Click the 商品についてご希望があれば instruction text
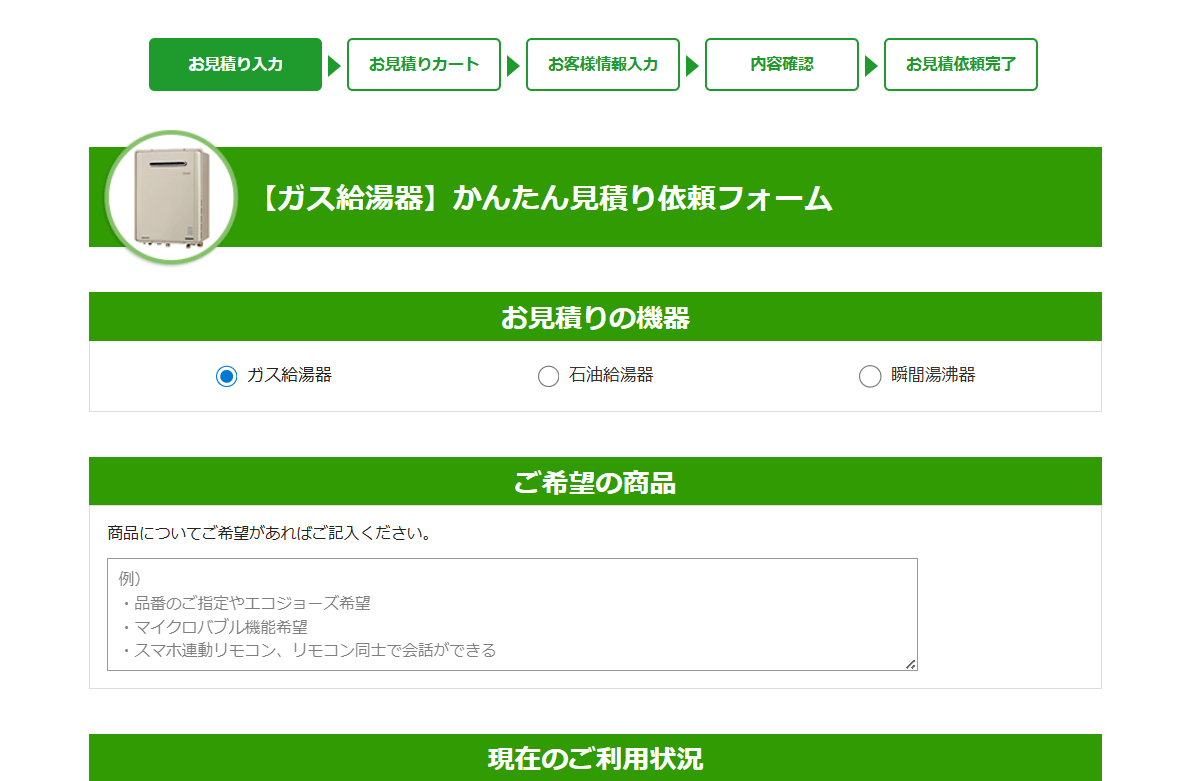1178x781 pixels. [x=270, y=533]
